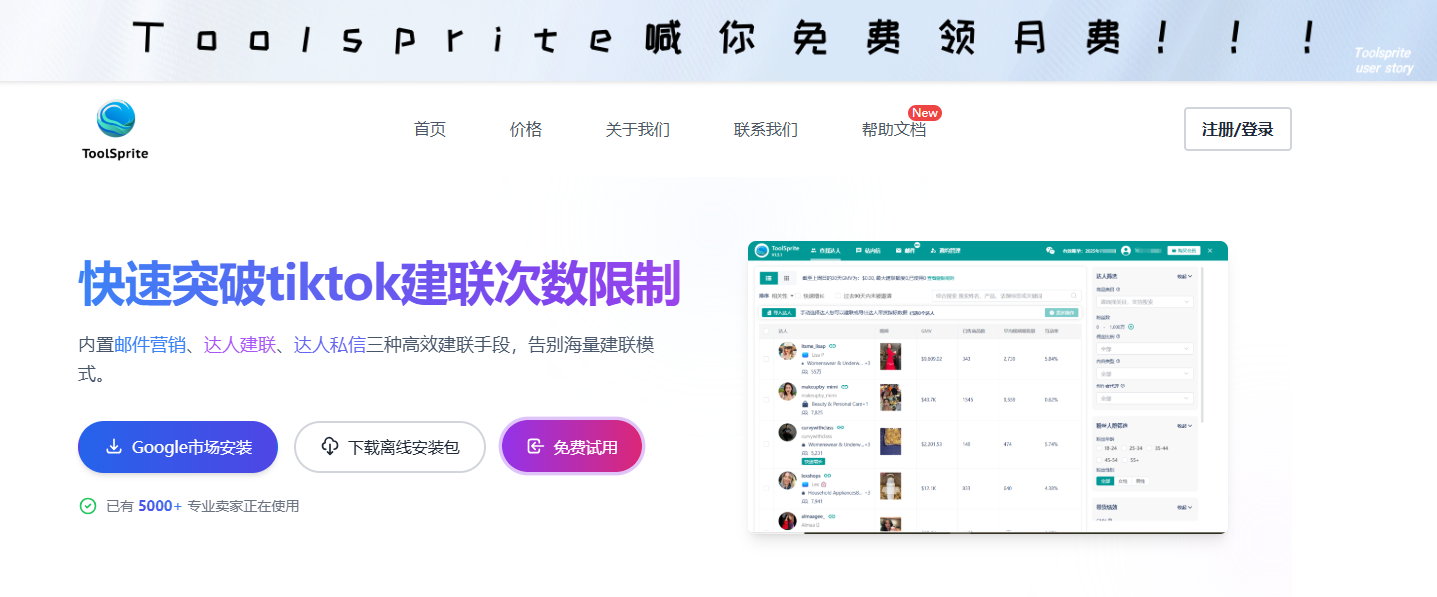This screenshot has width=1437, height=597.
Task: Open the 联系我们 nav item
Action: (x=766, y=129)
